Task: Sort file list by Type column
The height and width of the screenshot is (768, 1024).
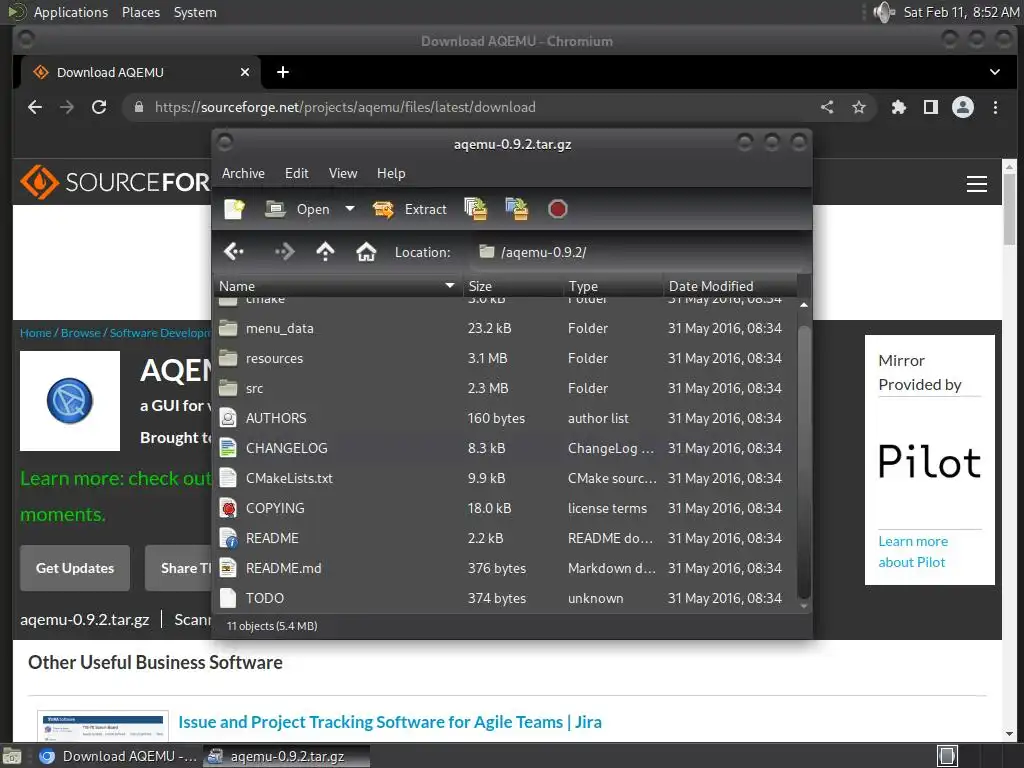Action: (x=613, y=286)
